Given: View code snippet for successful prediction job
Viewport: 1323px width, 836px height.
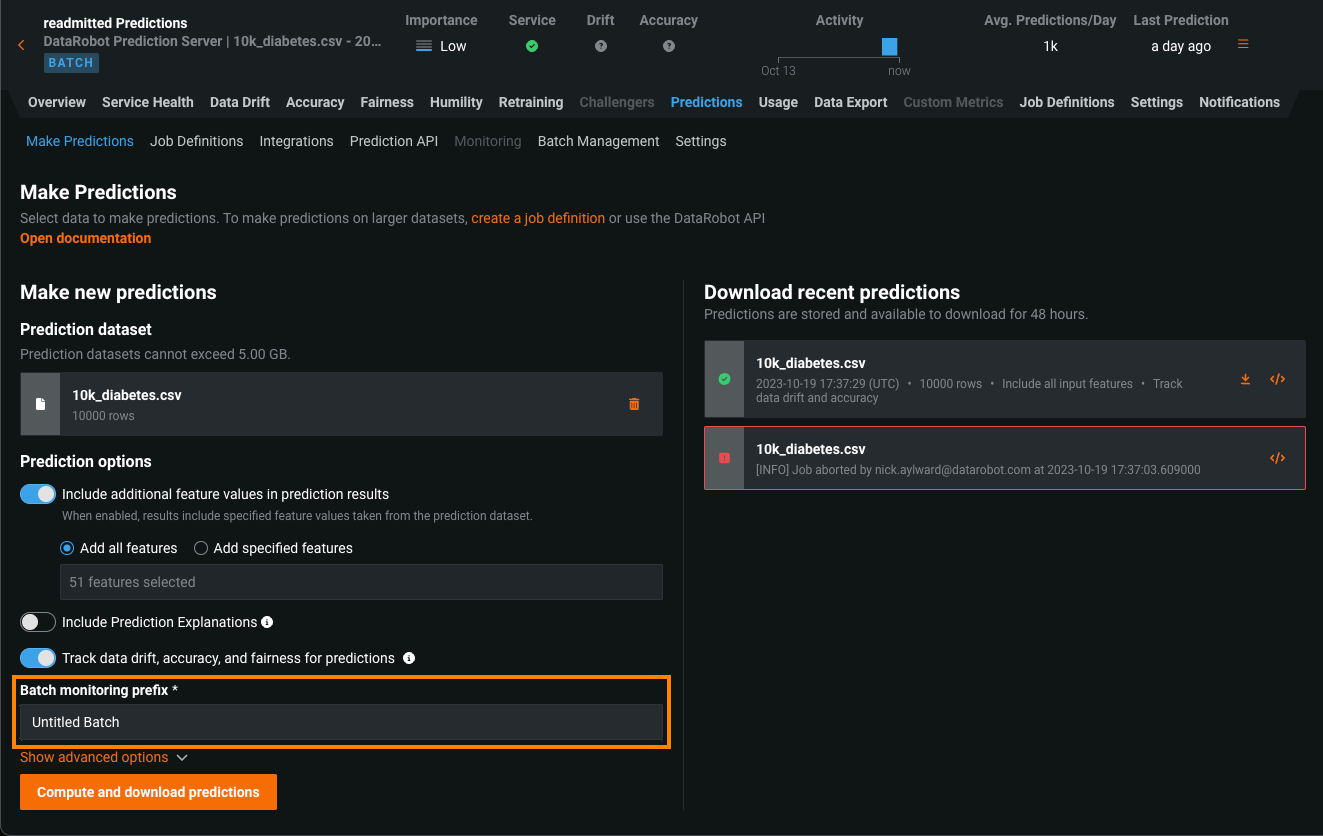Looking at the screenshot, I should coord(1277,379).
